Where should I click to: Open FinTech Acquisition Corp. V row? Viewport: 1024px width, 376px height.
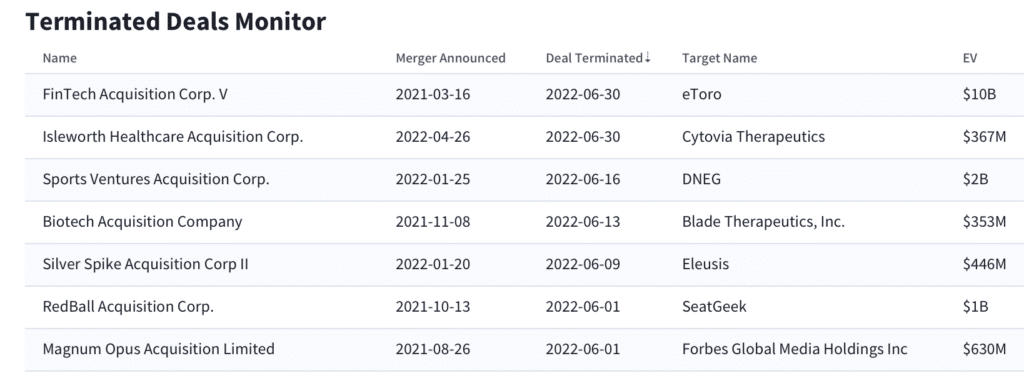click(x=524, y=95)
